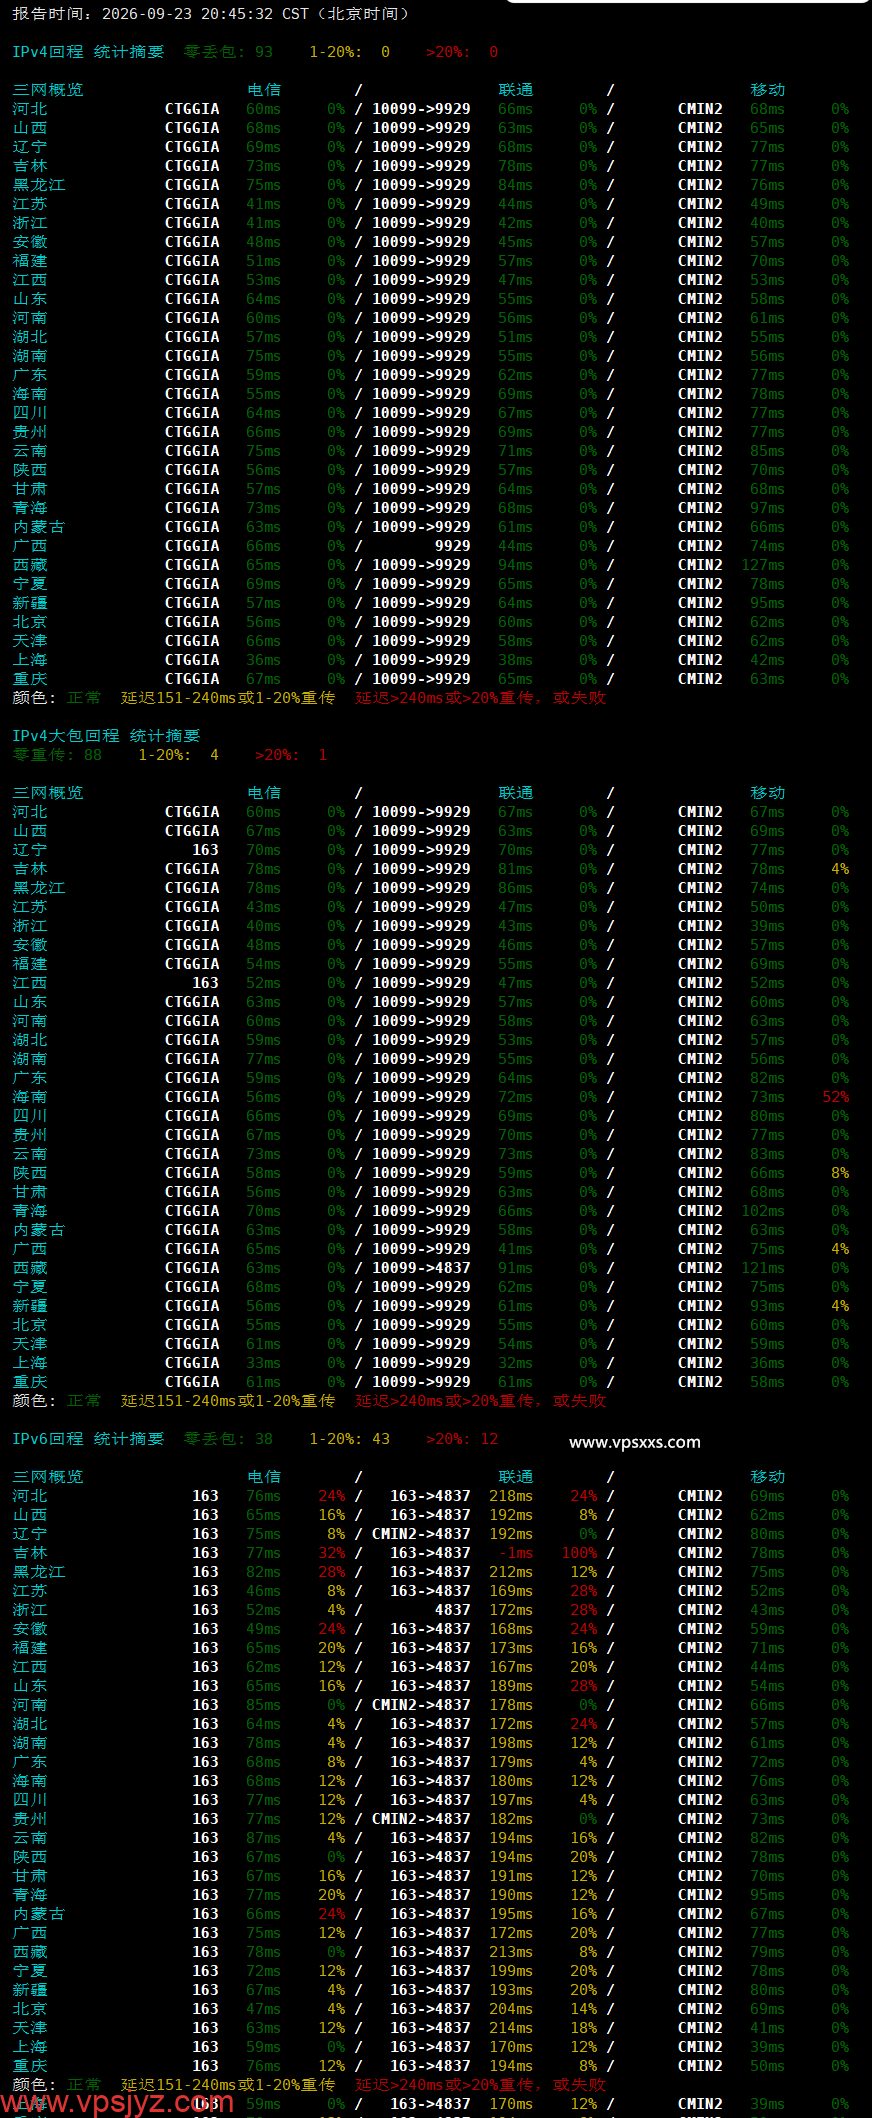
Task: Click the "-1ms" failed latency for 吉林
Action: tap(515, 1553)
